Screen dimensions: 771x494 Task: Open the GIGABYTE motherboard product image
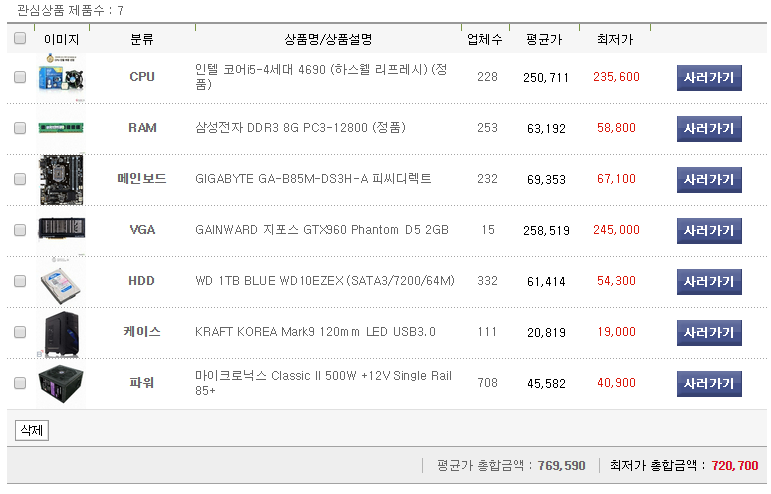click(61, 179)
